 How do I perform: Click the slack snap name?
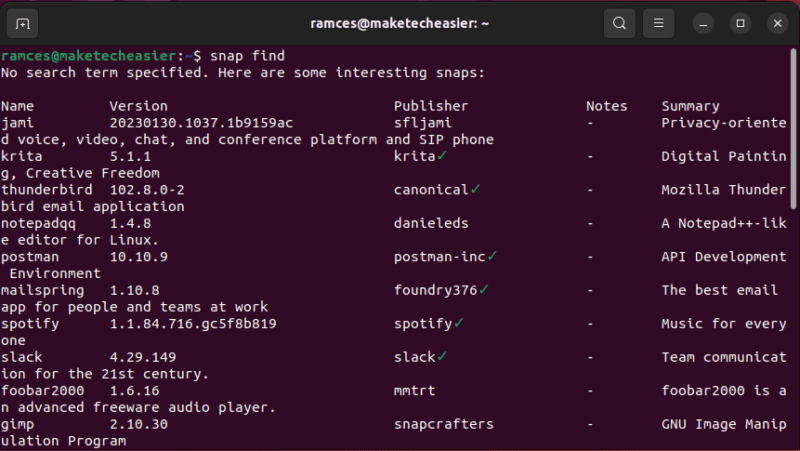[x=21, y=357]
